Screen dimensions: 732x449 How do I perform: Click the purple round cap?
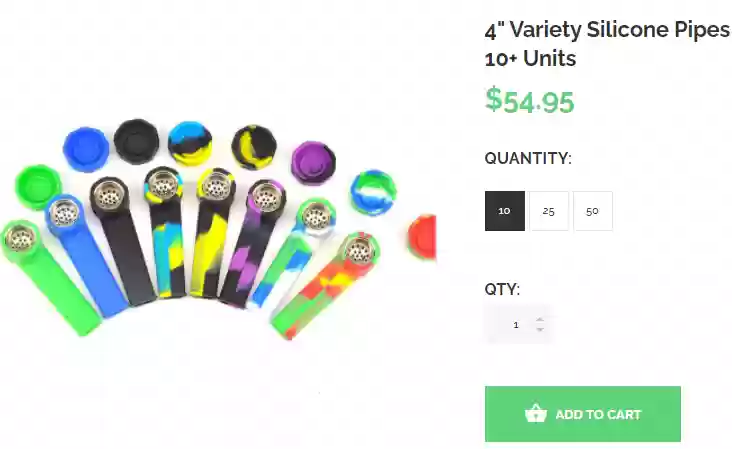pos(313,163)
